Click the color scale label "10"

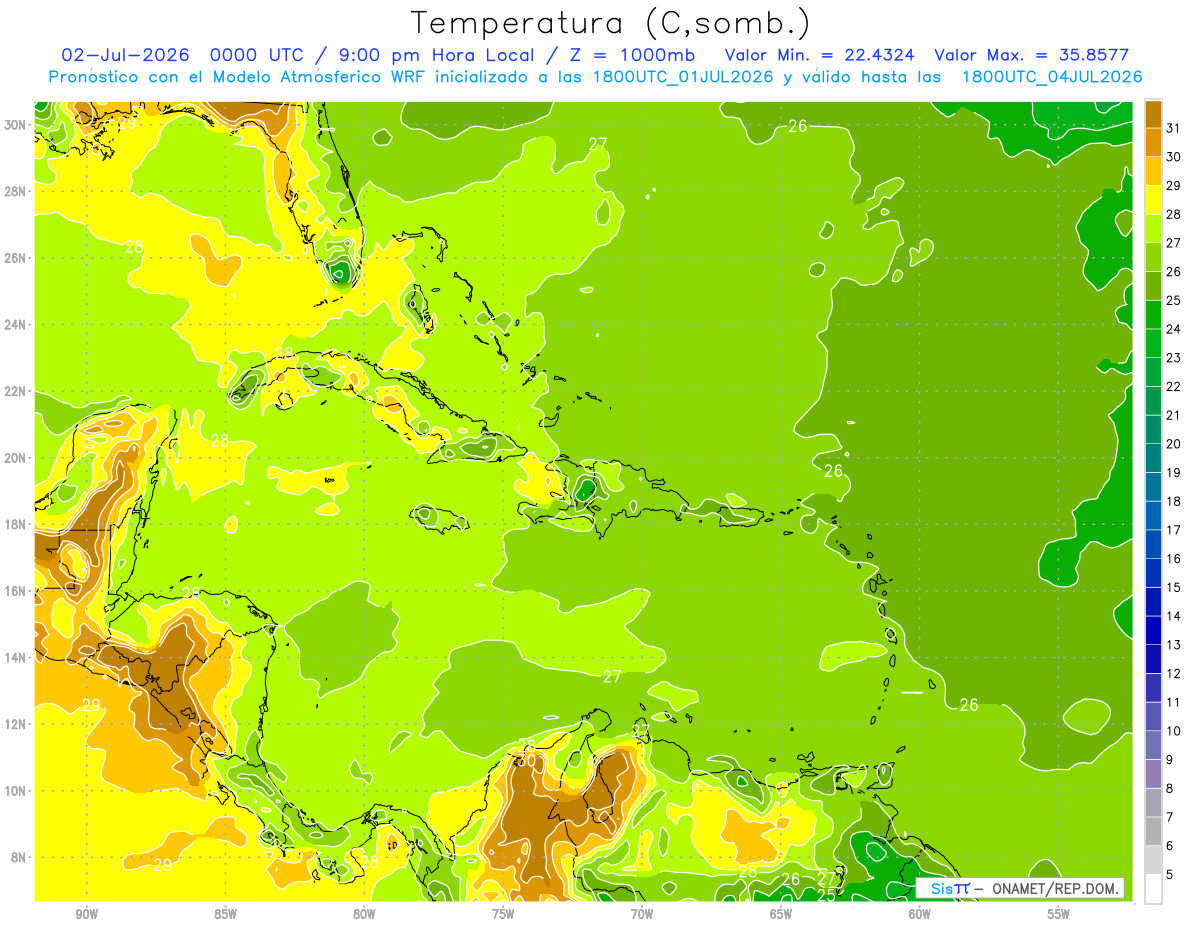[x=1174, y=731]
